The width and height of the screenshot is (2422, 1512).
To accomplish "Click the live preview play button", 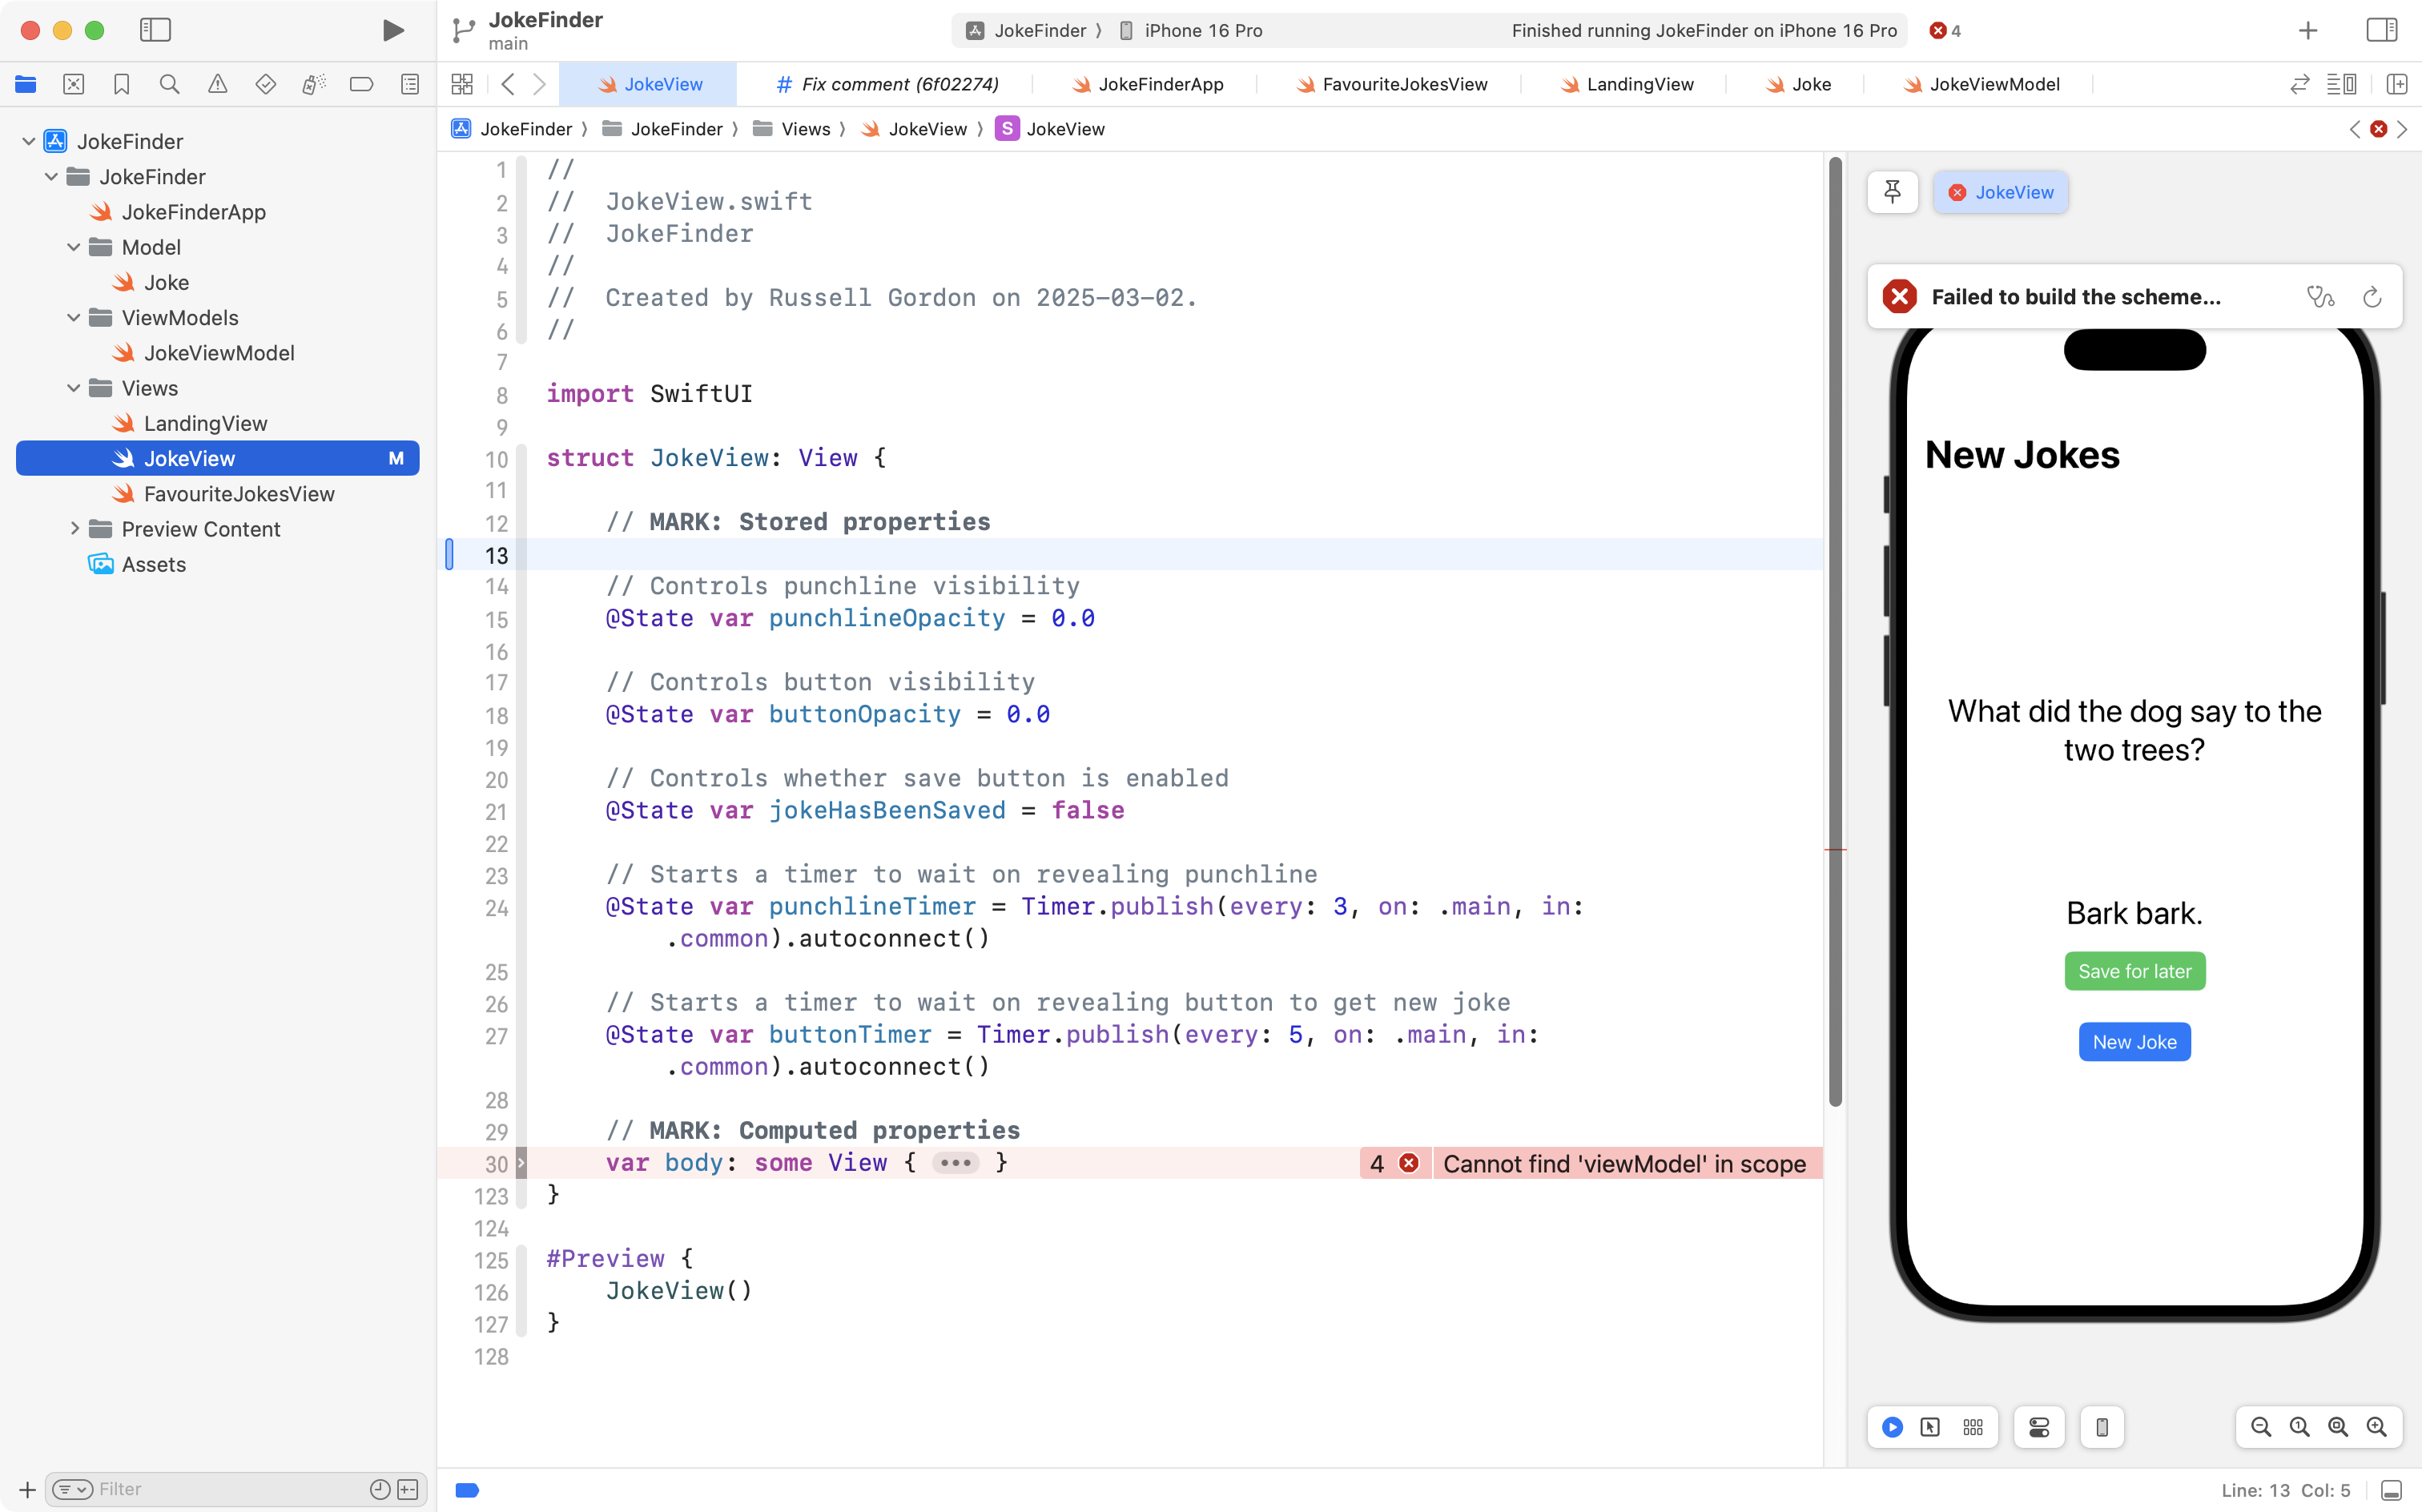I will click(x=1892, y=1427).
